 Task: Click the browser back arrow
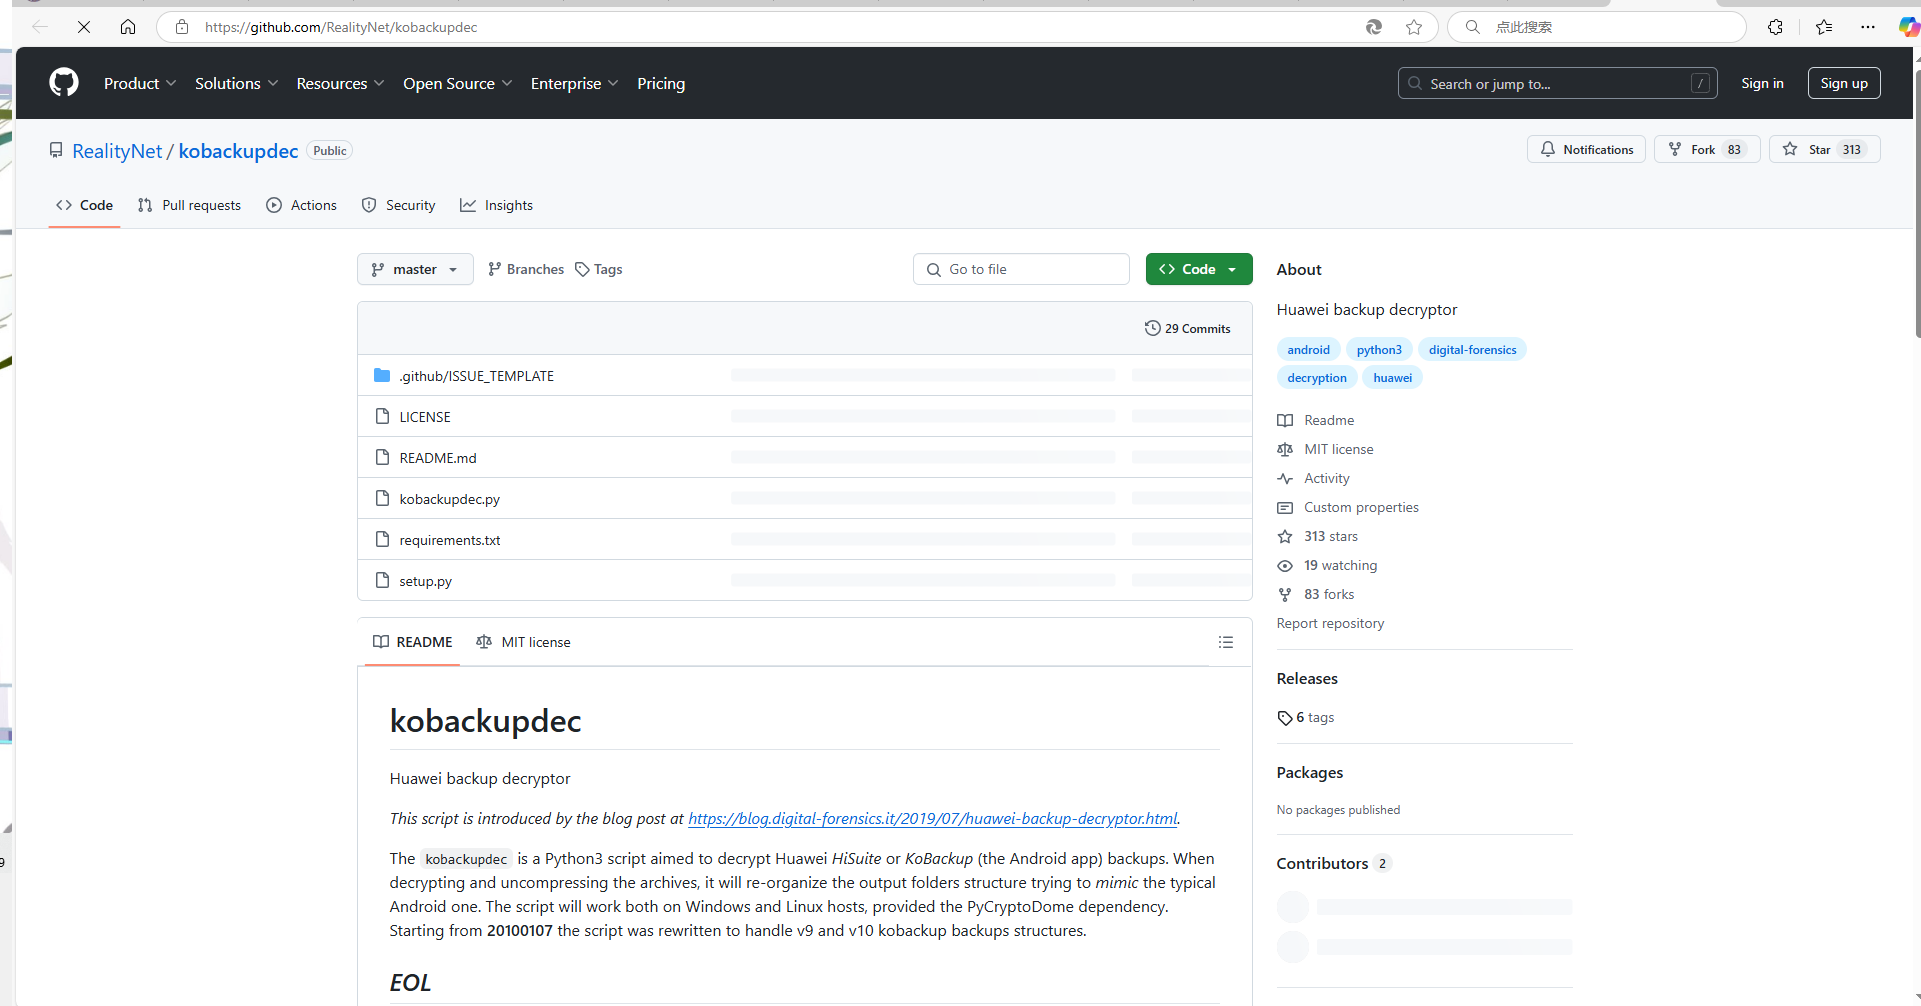[40, 27]
